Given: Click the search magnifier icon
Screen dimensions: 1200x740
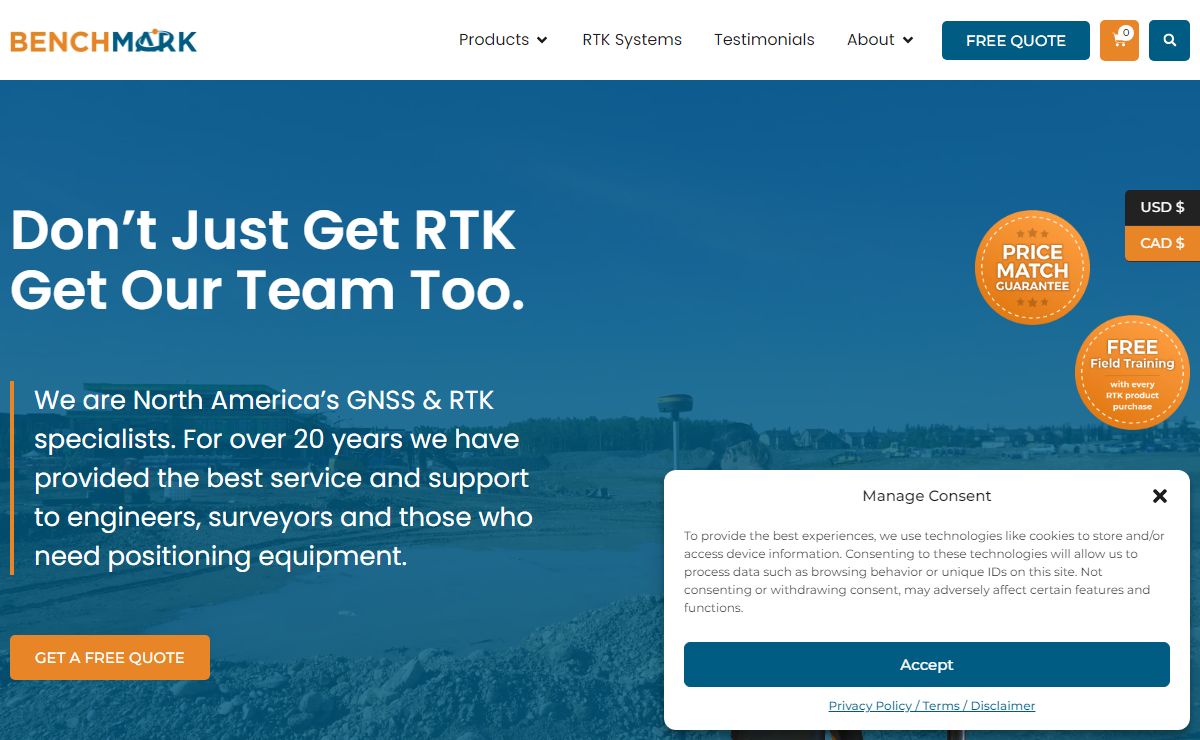Looking at the screenshot, I should click(1169, 40).
